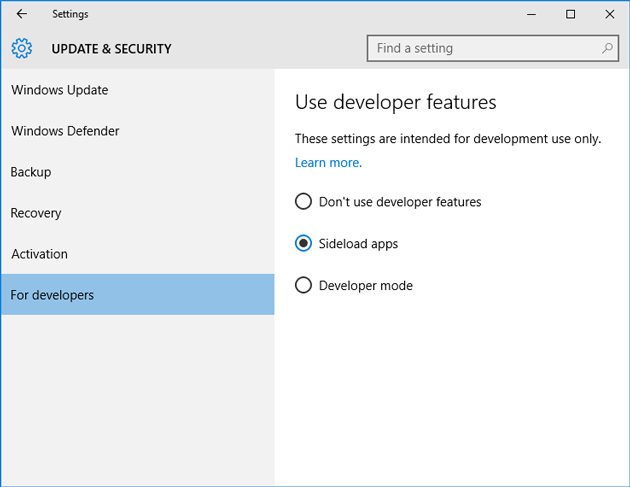630x487 pixels.
Task: Enable the Developer mode radio button
Action: 304,286
